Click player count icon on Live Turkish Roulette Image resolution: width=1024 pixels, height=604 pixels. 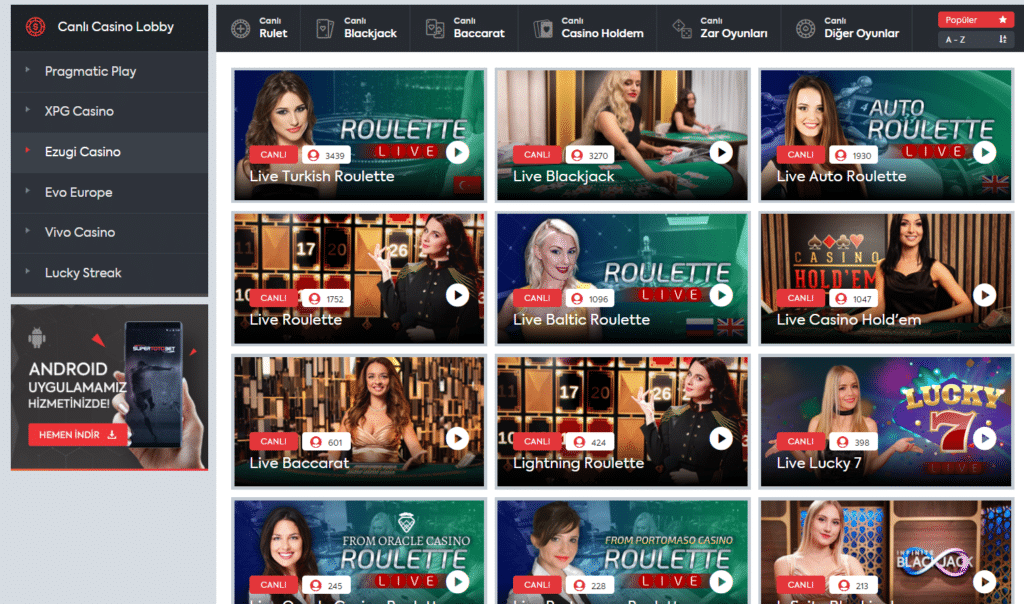(x=314, y=155)
